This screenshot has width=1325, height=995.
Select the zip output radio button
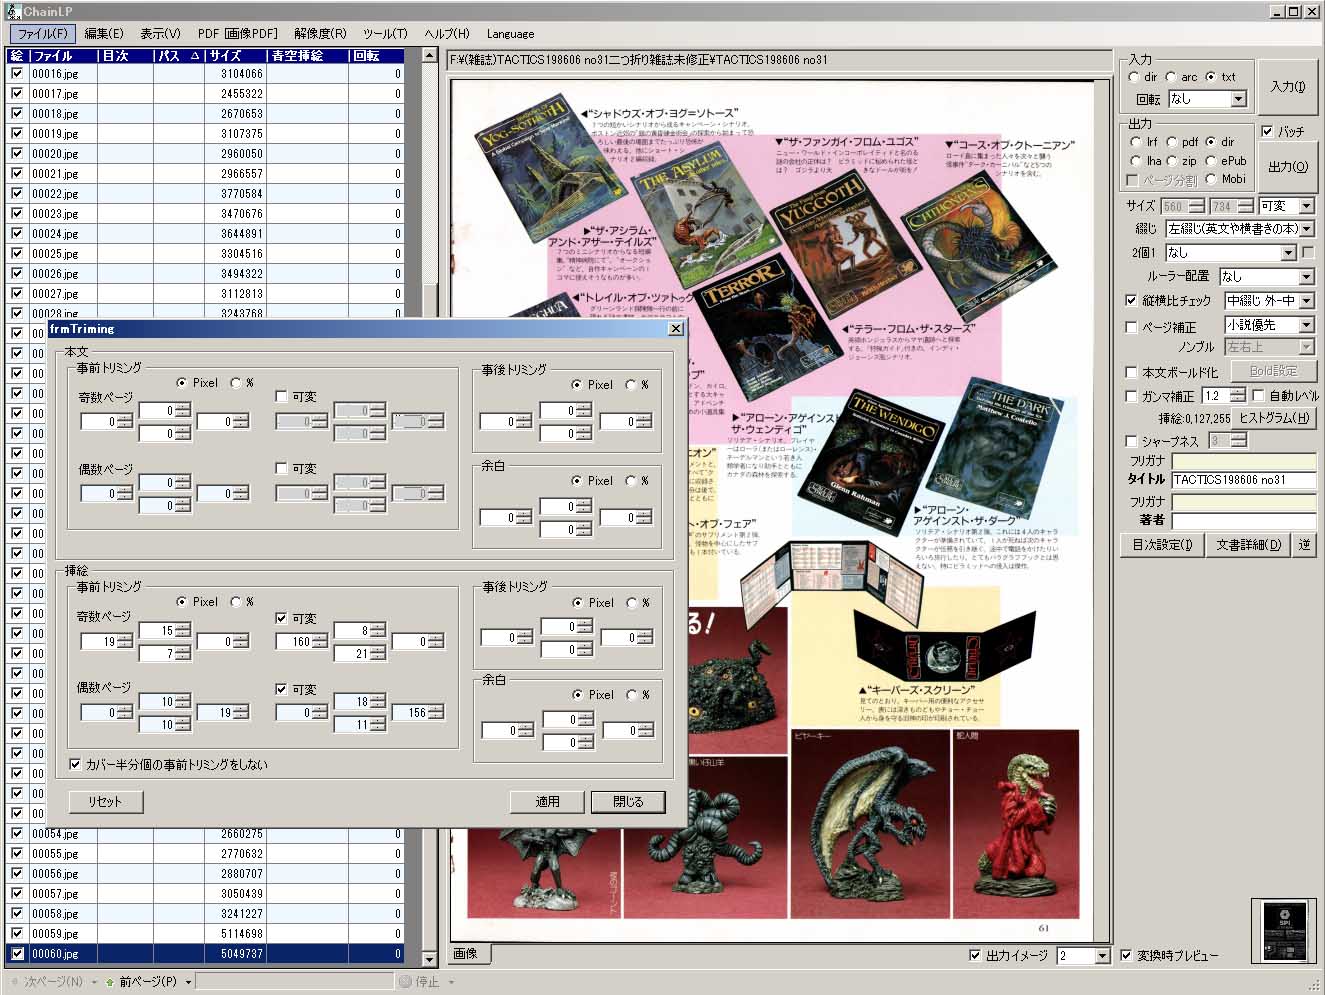coord(1172,160)
